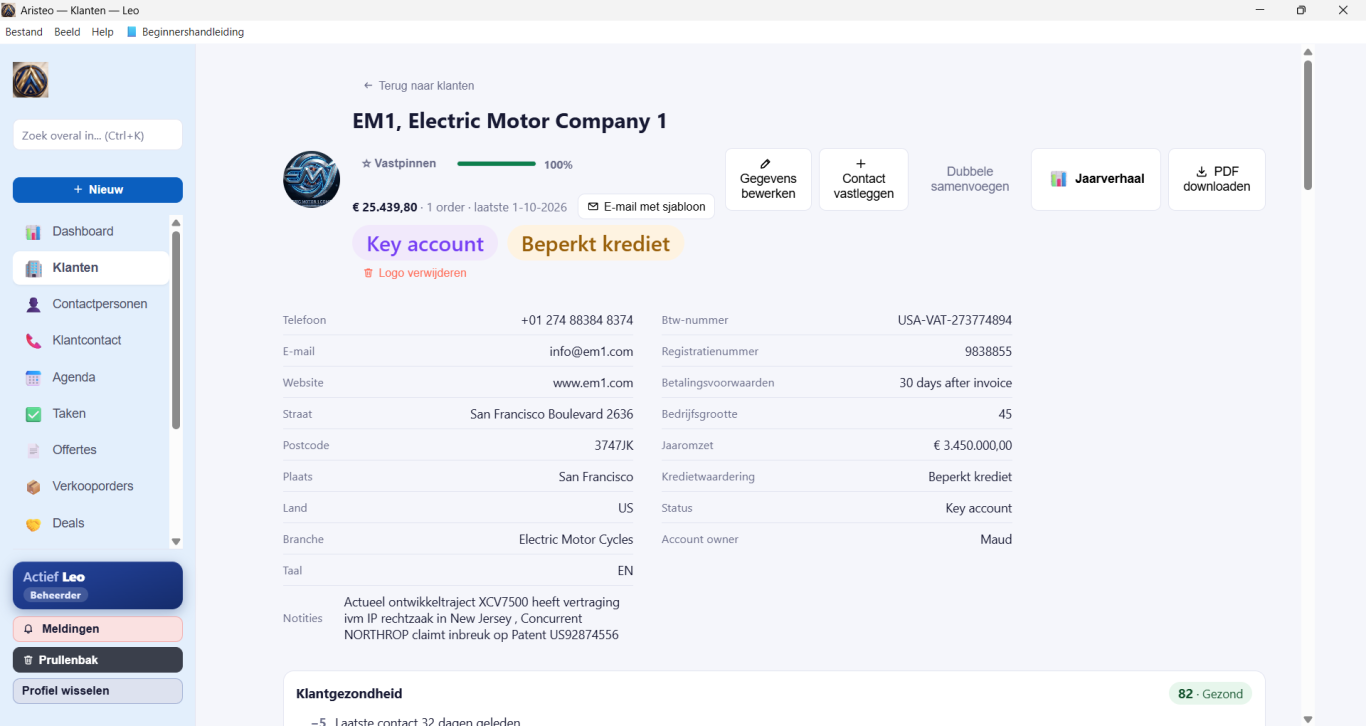Viewport: 1366px width, 726px height.
Task: Select the Klanten building icon
Action: click(x=33, y=268)
